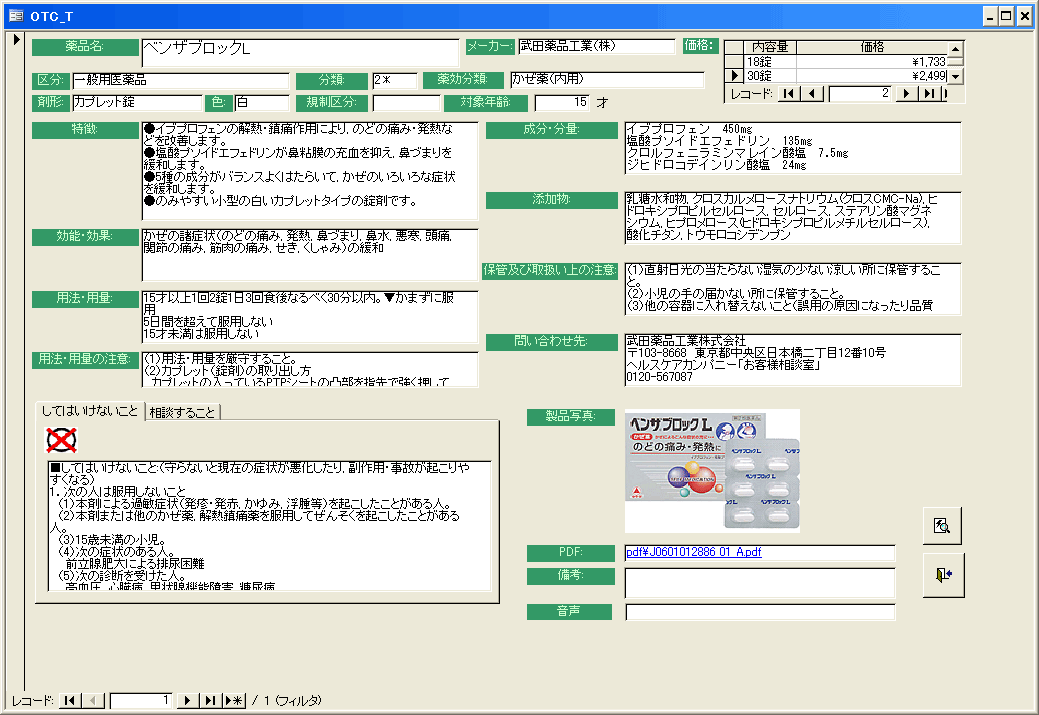Click the 問い合わせ先 text box
Screen dimensions: 1039x715
pyautogui.click(x=793, y=359)
